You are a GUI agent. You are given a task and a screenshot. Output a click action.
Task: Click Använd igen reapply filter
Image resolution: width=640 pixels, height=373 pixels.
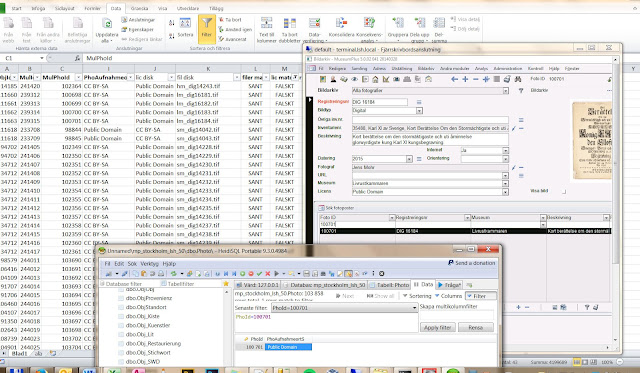point(235,29)
